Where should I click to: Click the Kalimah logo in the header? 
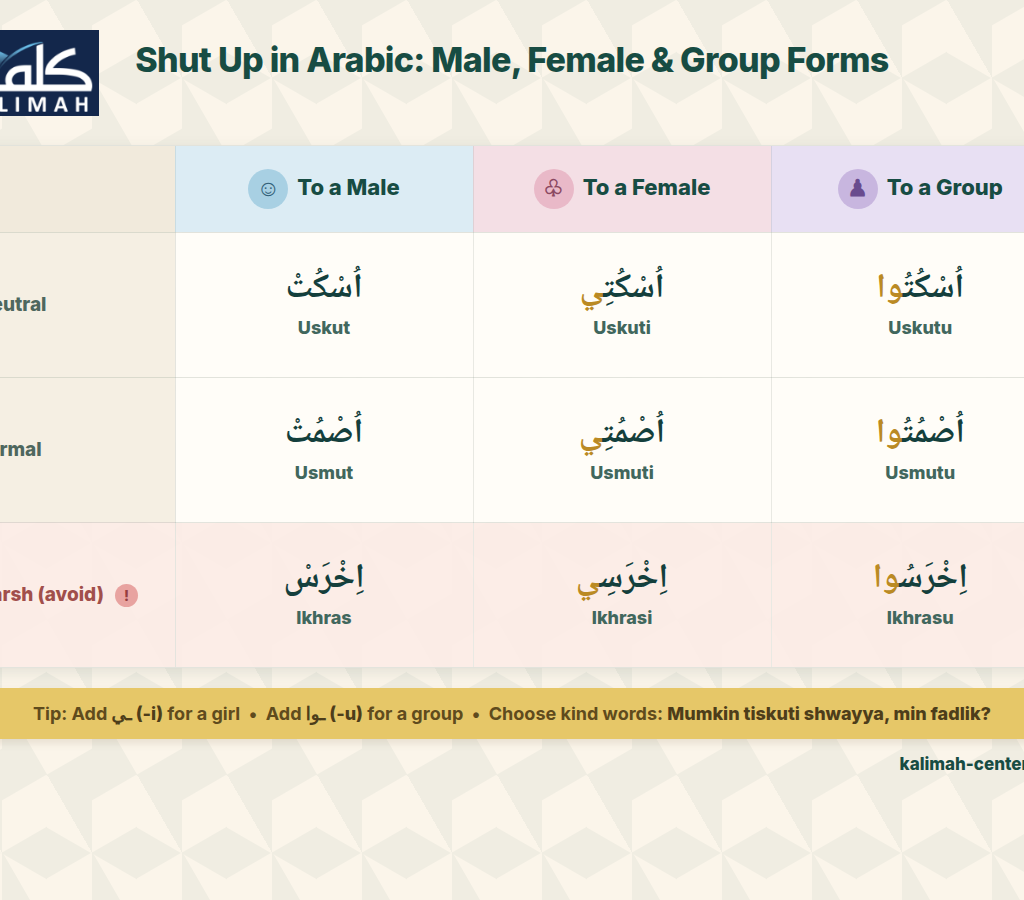49,73
